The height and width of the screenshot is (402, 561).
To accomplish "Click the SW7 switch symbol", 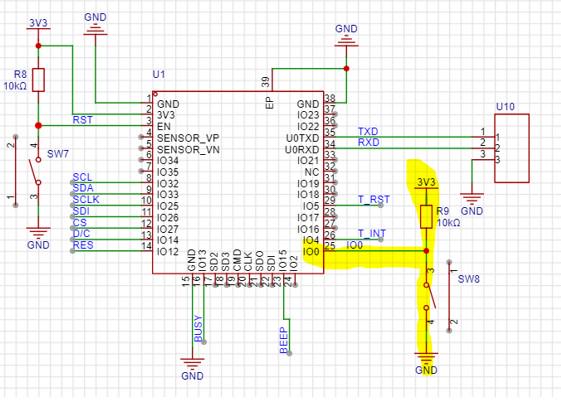I will click(36, 171).
